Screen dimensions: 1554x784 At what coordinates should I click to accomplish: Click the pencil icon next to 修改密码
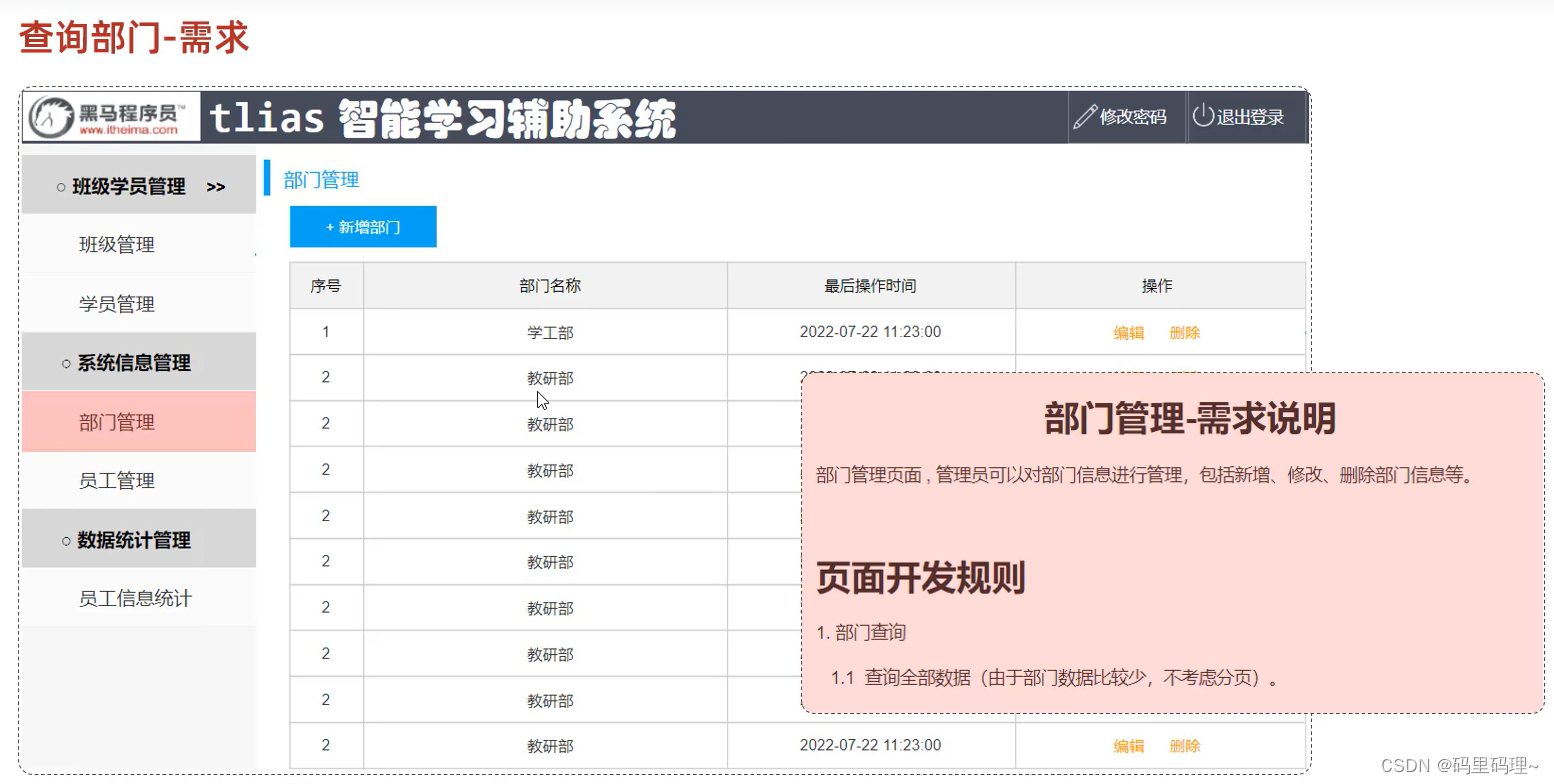1084,117
